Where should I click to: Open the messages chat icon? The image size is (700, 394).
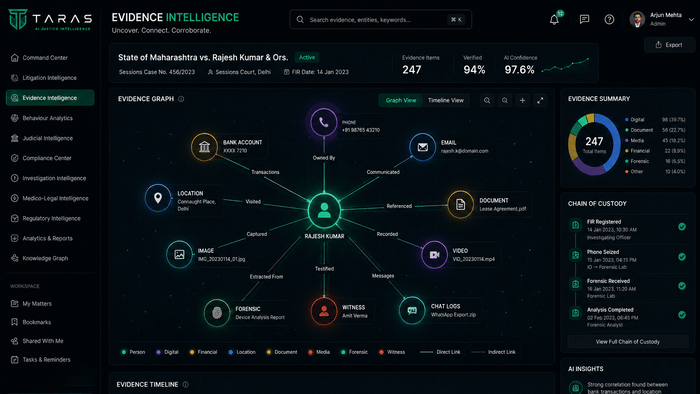pos(584,20)
